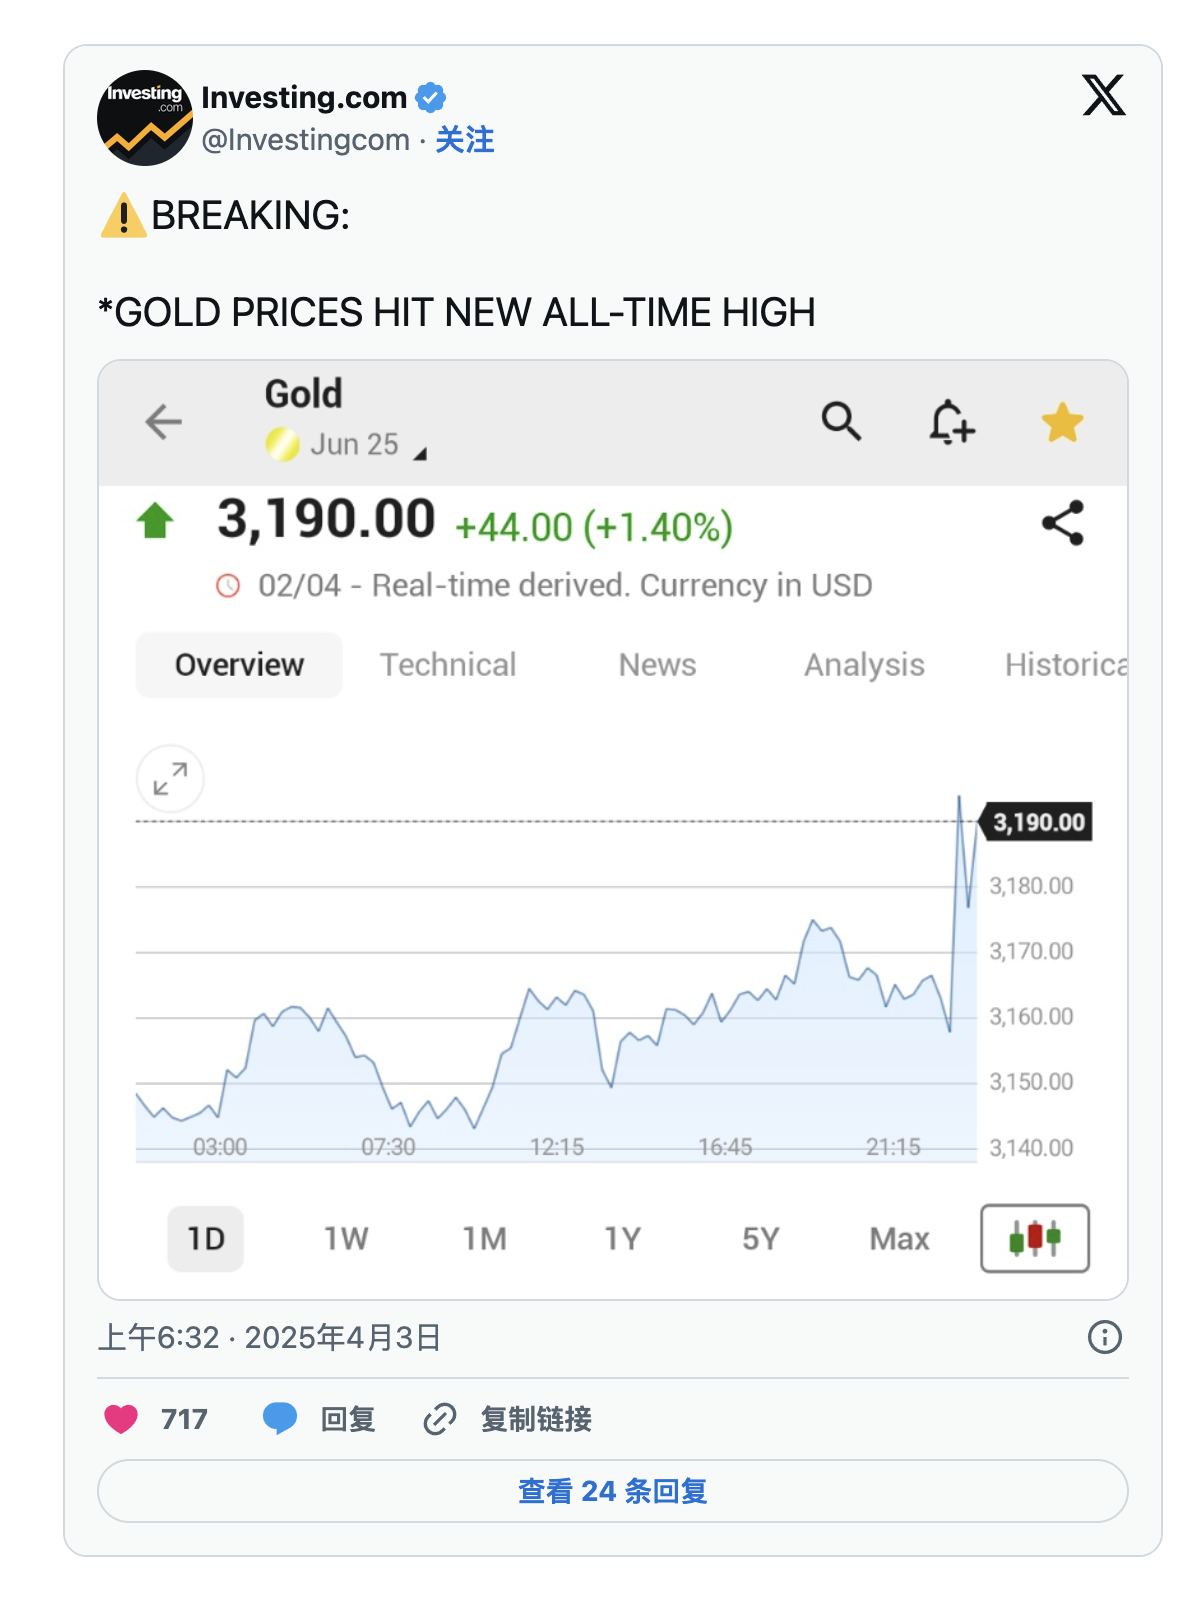Expand the chart to fullscreen
The width and height of the screenshot is (1198, 1606).
pyautogui.click(x=170, y=778)
